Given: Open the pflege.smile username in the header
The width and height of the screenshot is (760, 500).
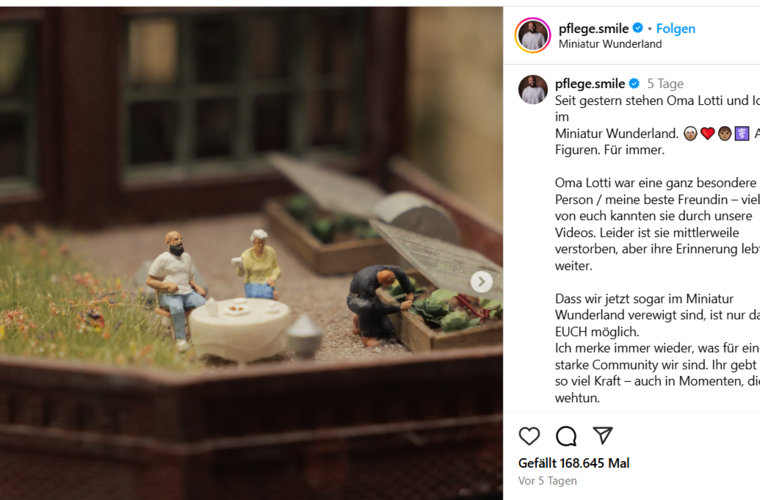Looking at the screenshot, I should pos(593,29).
